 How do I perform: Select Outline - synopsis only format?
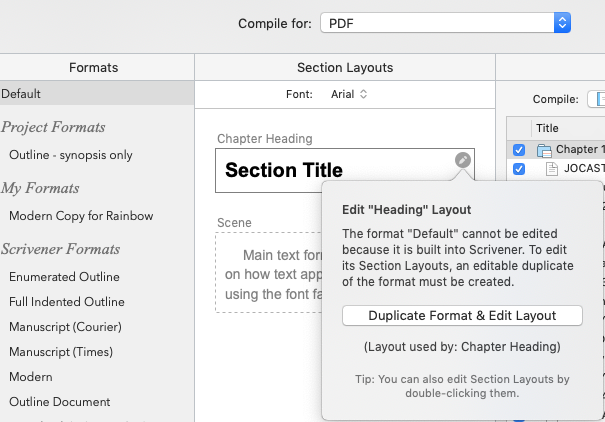pos(71,155)
